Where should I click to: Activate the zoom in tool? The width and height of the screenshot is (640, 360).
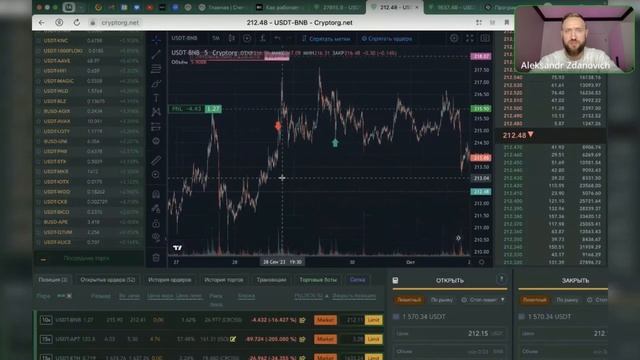coord(156,175)
